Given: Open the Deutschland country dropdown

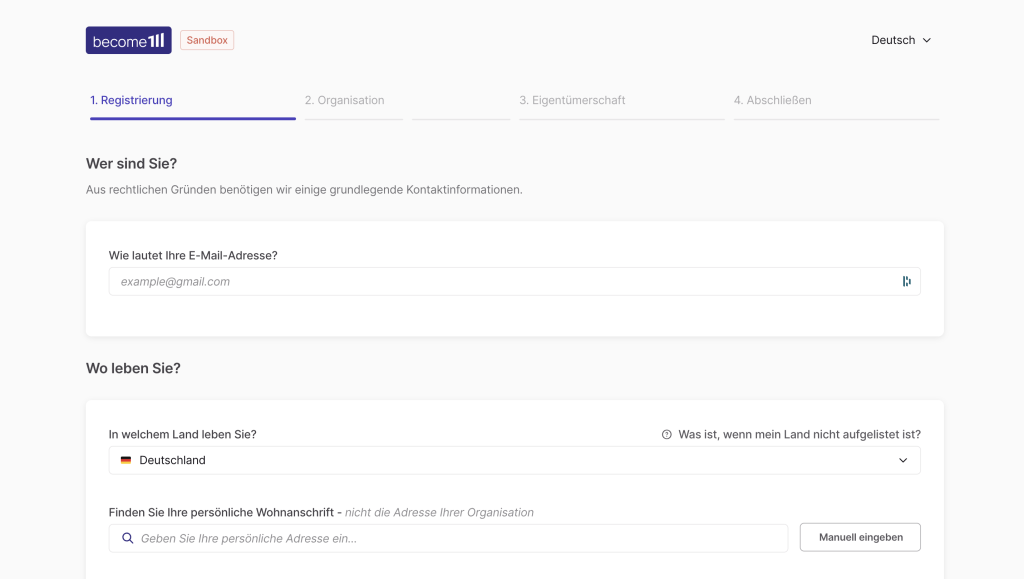Looking at the screenshot, I should coord(515,460).
